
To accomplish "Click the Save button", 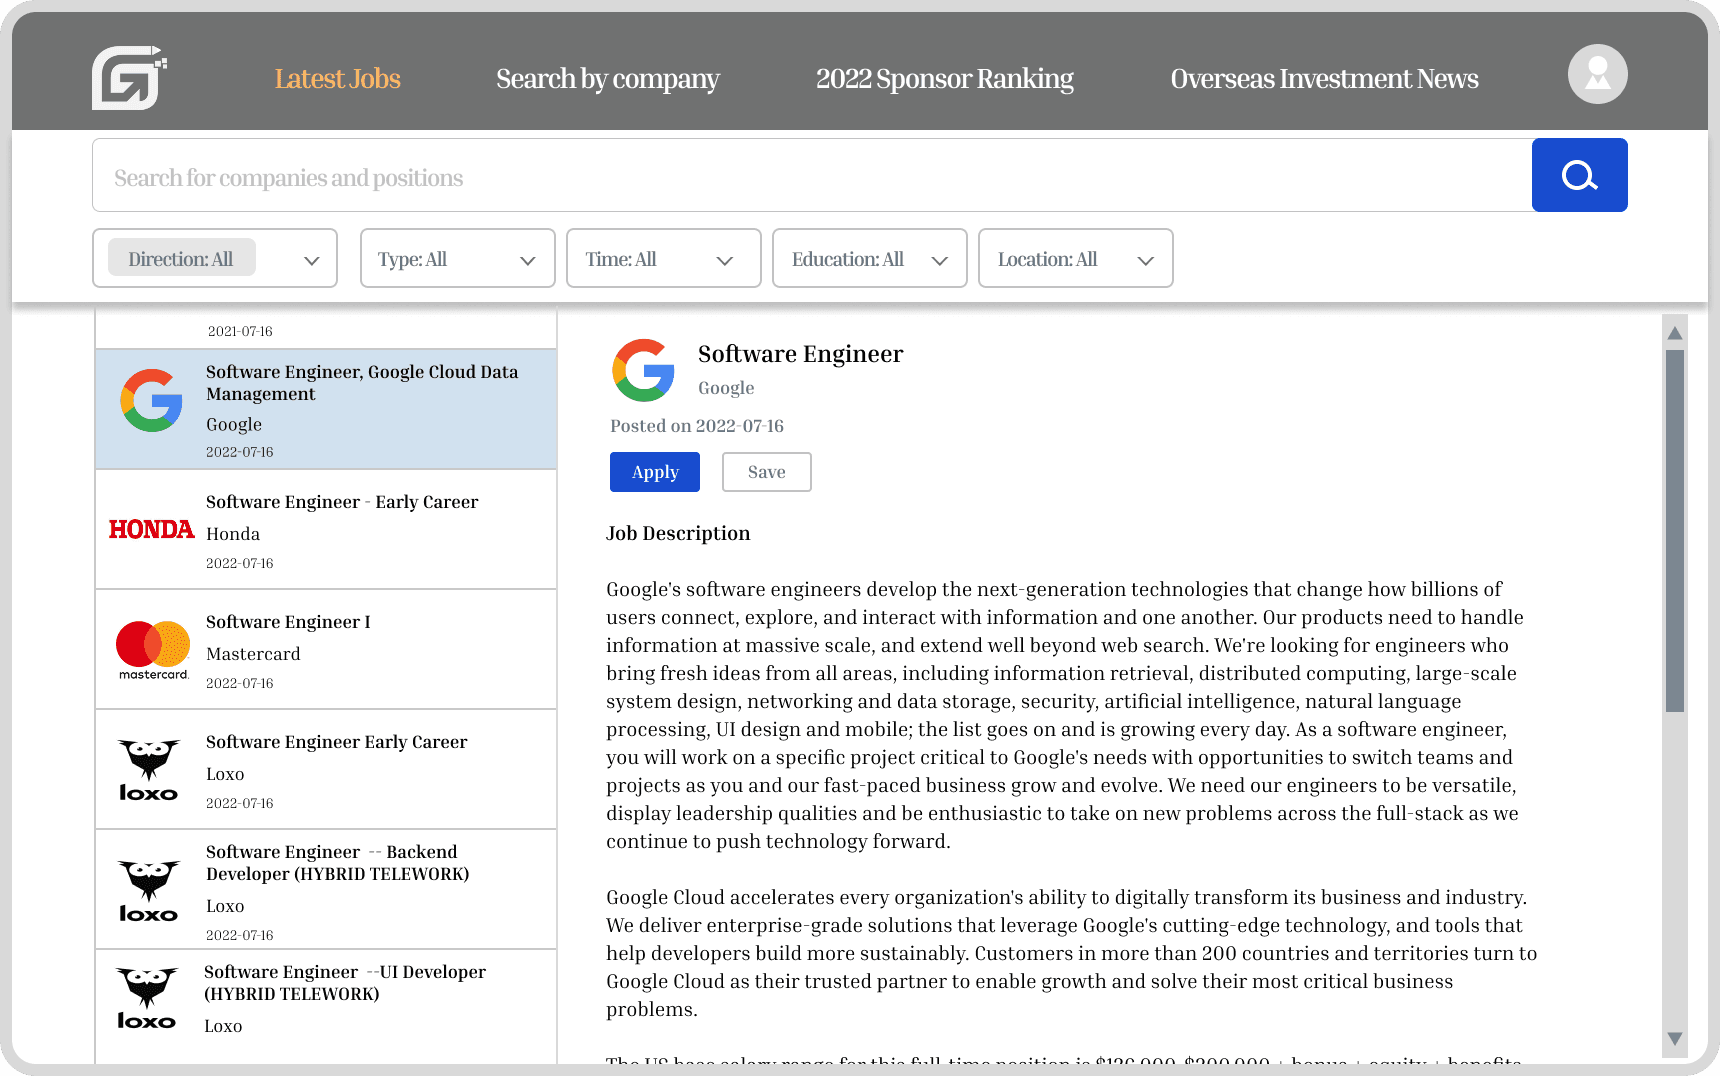I will click(x=767, y=472).
